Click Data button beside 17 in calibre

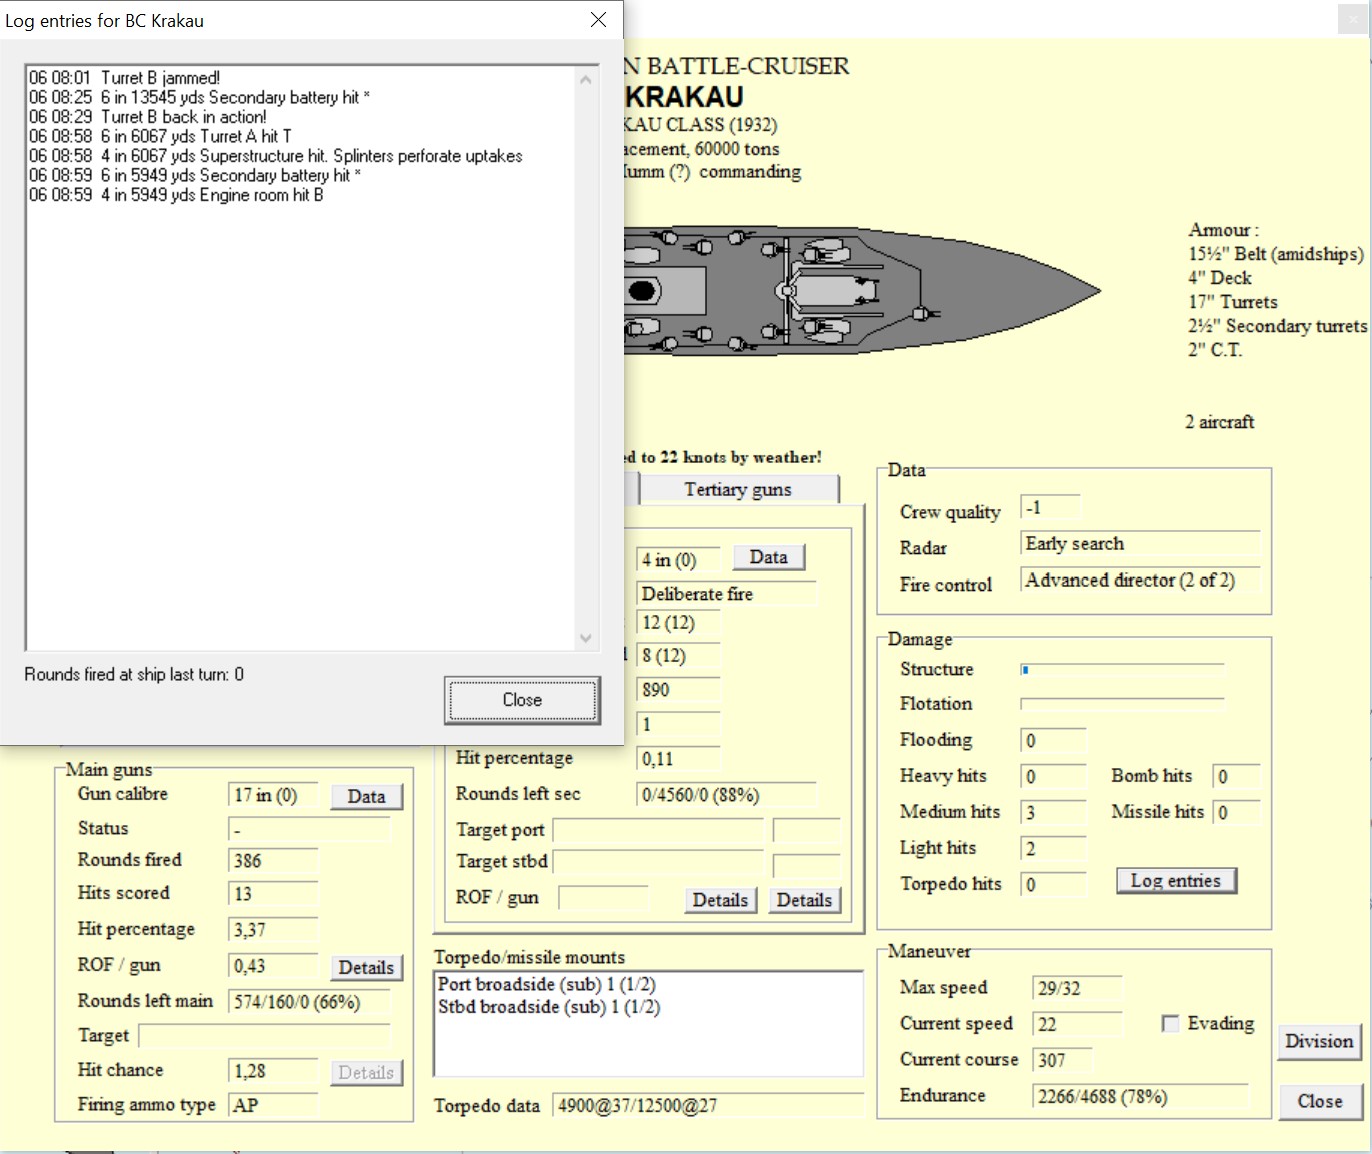click(366, 796)
